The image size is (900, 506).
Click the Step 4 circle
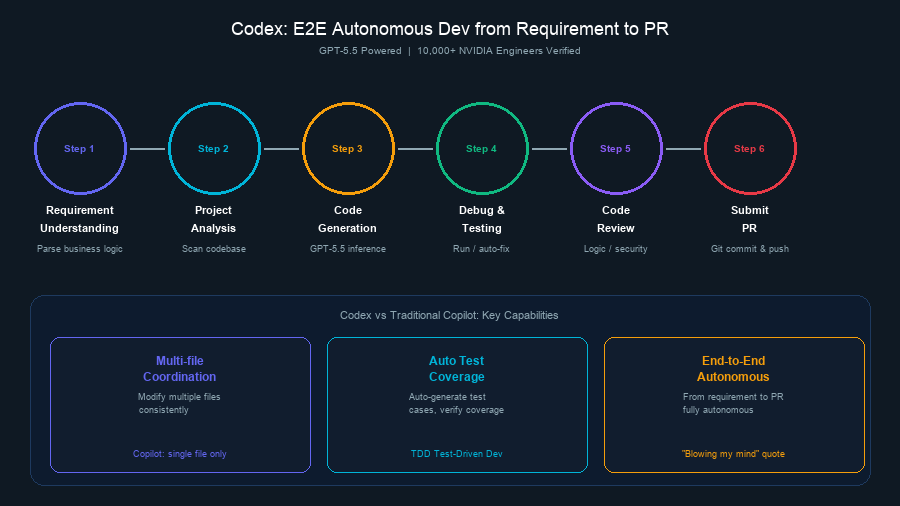point(482,149)
